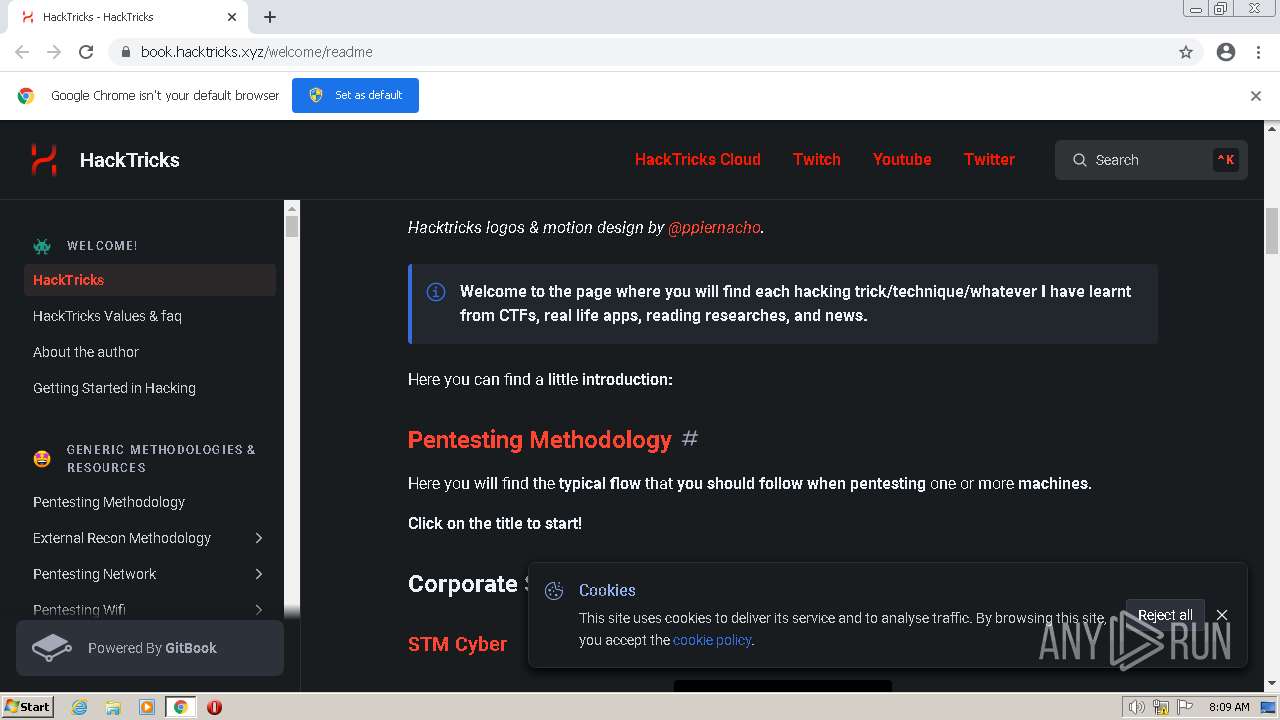Open Pentesting Network sidebar page
The height and width of the screenshot is (720, 1280).
point(95,574)
